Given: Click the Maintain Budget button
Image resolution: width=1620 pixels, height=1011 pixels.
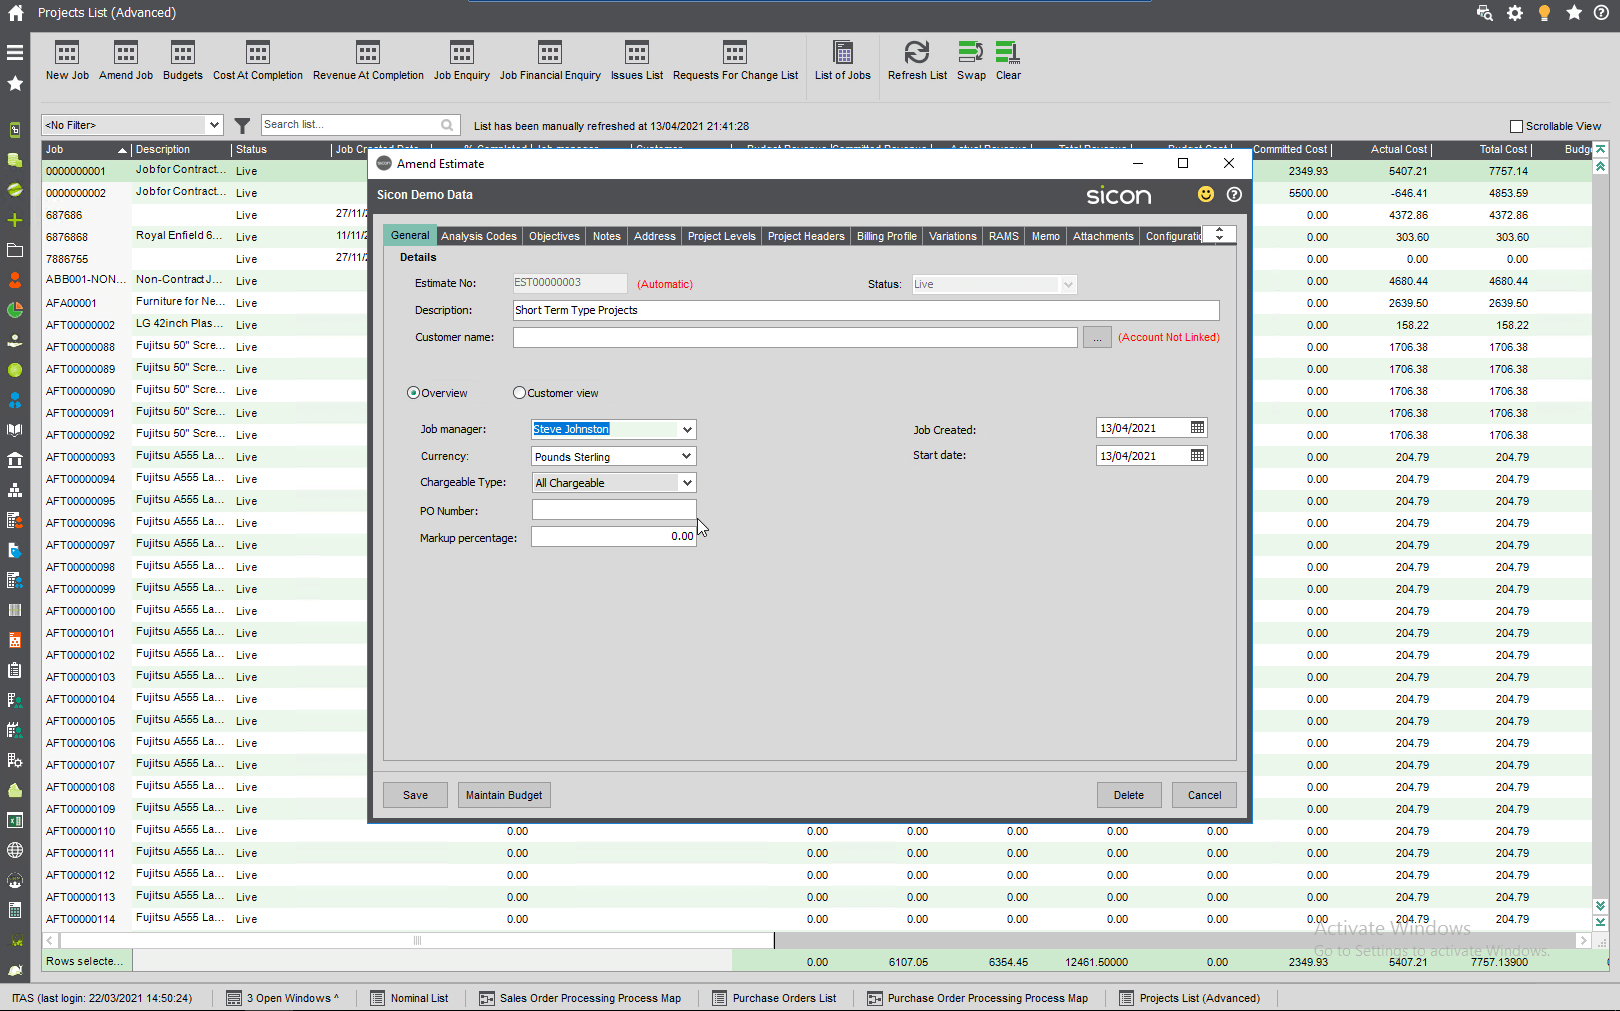Looking at the screenshot, I should 504,794.
